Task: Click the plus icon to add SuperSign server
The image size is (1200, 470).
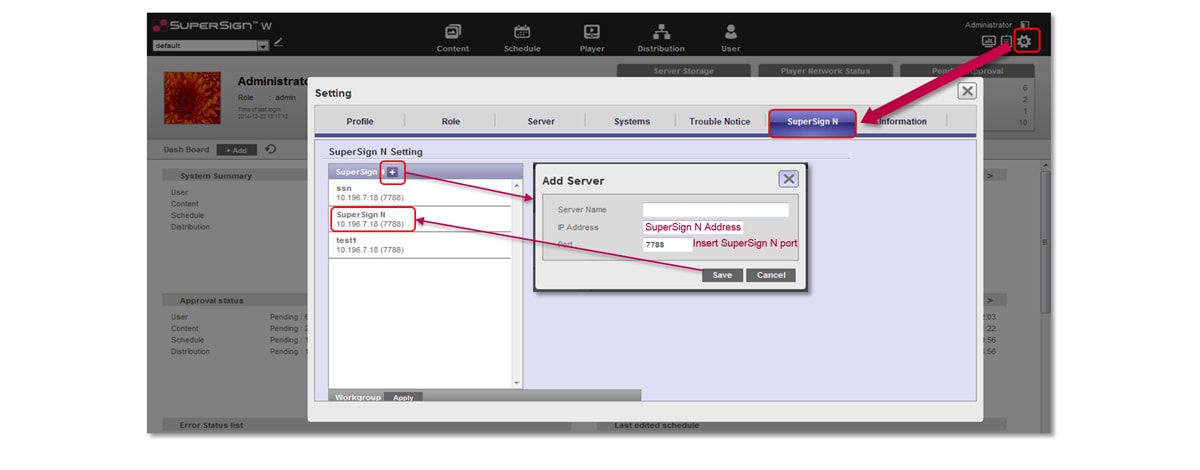Action: tap(393, 172)
